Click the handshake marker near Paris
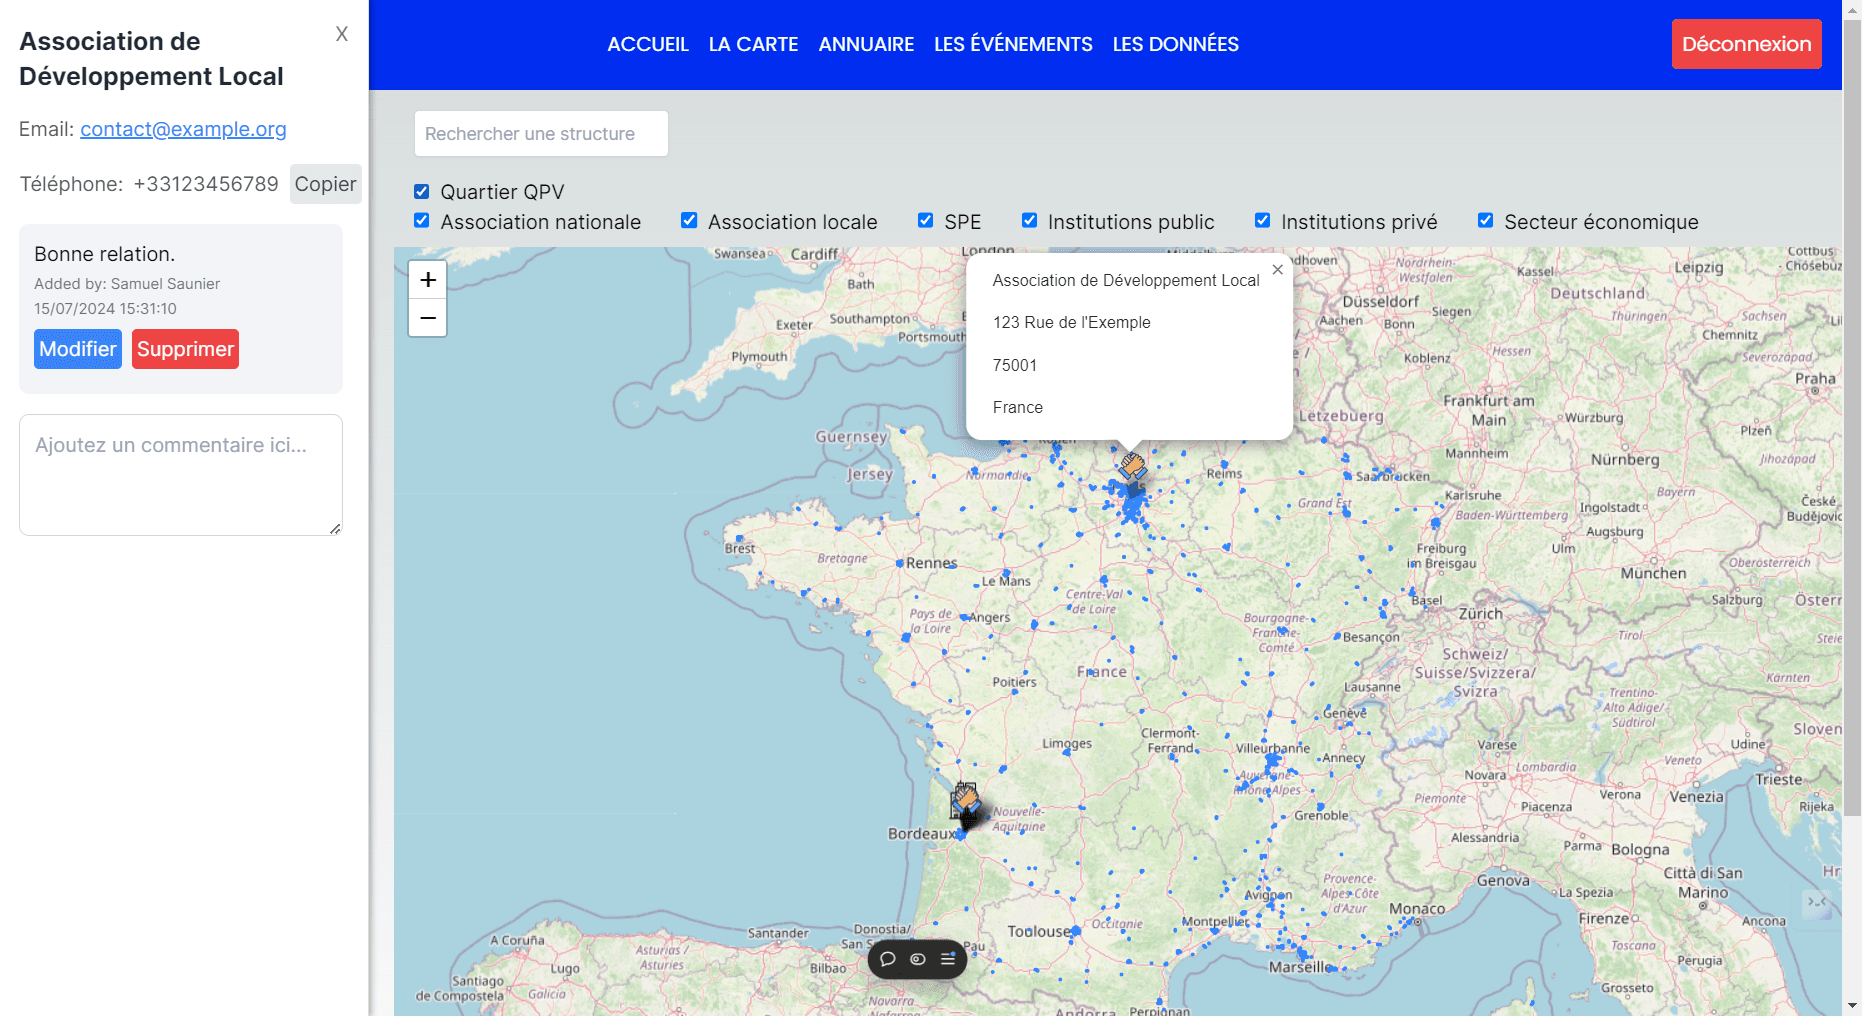1862x1016 pixels. [1133, 467]
